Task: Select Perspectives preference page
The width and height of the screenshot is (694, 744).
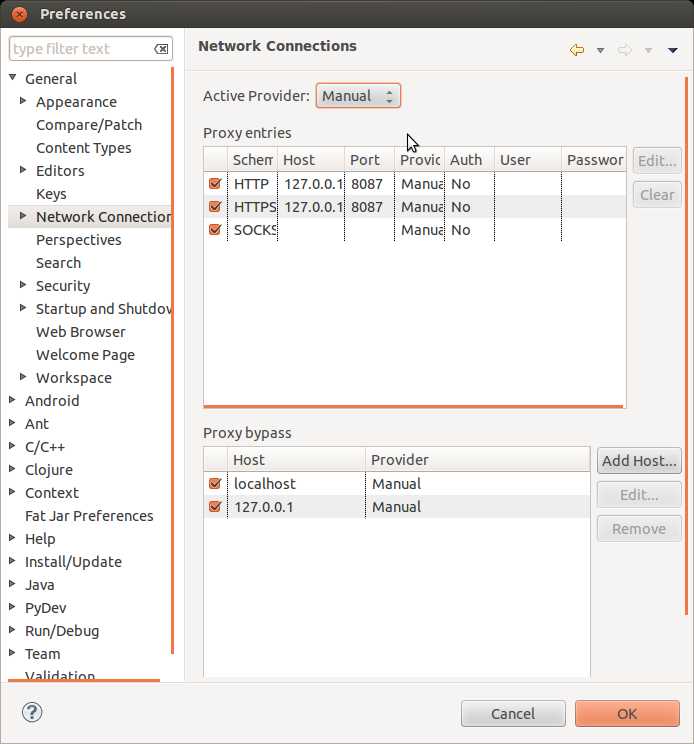Action: (79, 240)
